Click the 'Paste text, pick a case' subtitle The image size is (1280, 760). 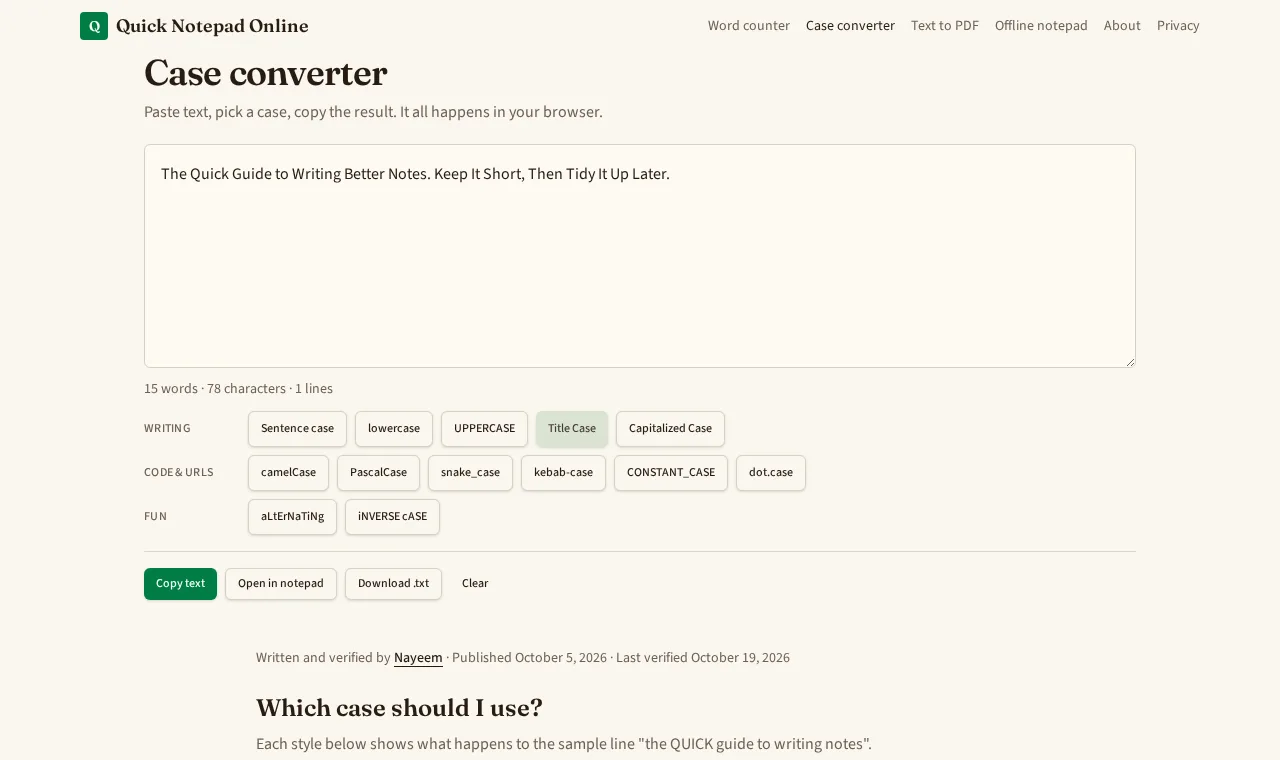pyautogui.click(x=373, y=112)
